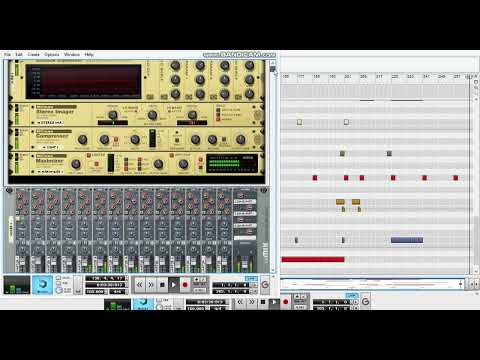Toggle Loop in the lower sequencer transport
Screen dimensions: 480x360
click(351, 295)
